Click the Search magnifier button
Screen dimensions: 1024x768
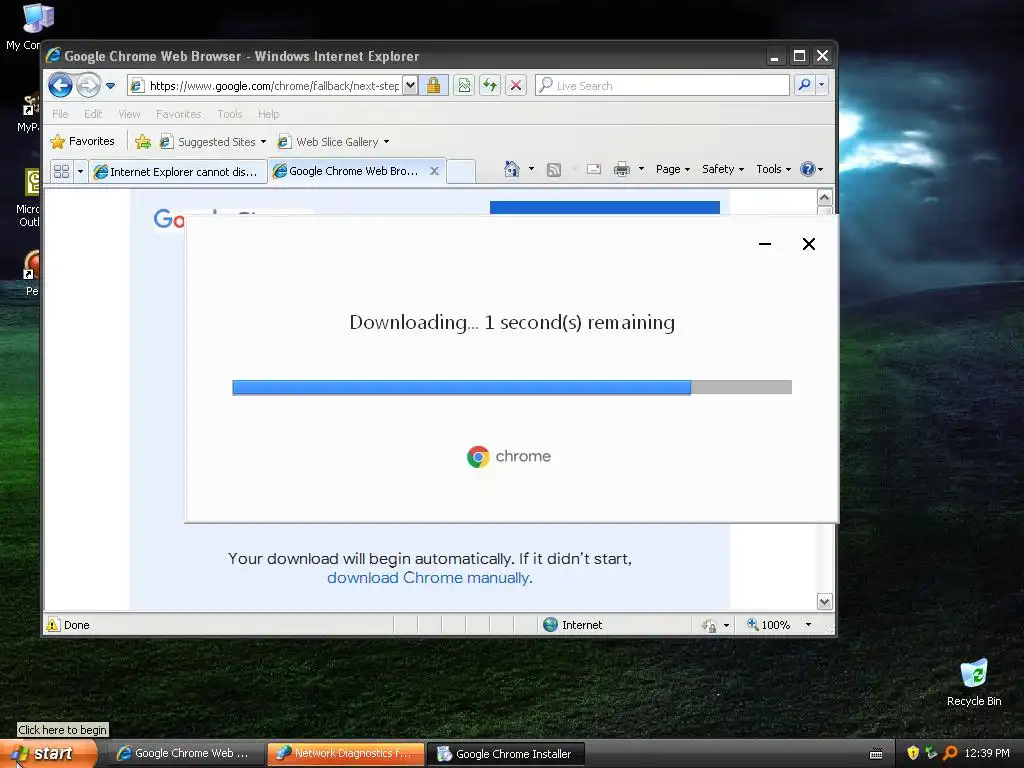pos(805,85)
